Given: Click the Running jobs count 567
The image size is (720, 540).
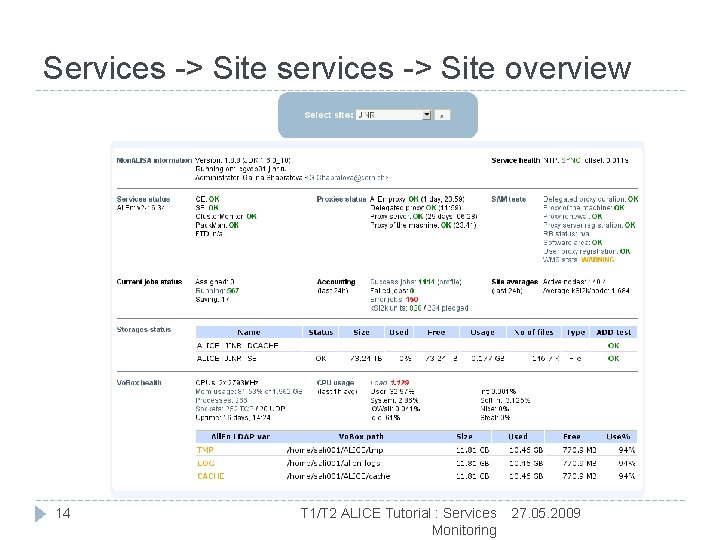Looking at the screenshot, I should click(x=233, y=291).
